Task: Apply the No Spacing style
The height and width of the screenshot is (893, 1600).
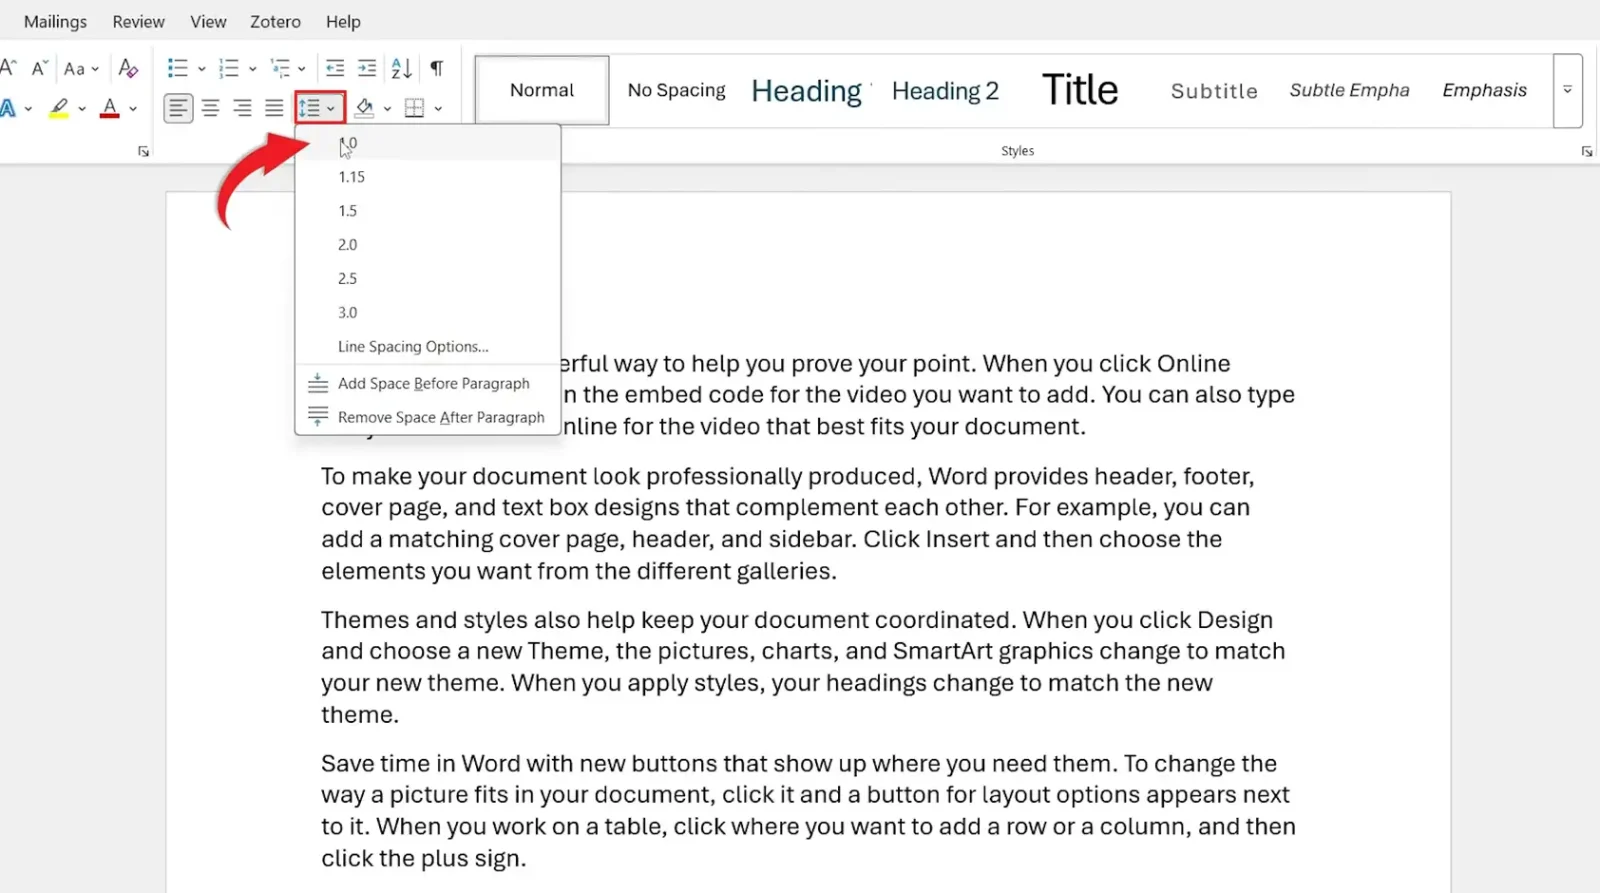Action: tap(677, 90)
